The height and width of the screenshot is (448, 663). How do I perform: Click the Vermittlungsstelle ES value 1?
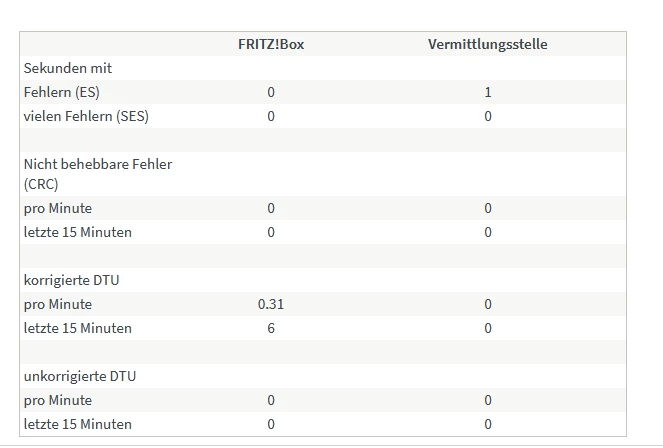point(487,92)
